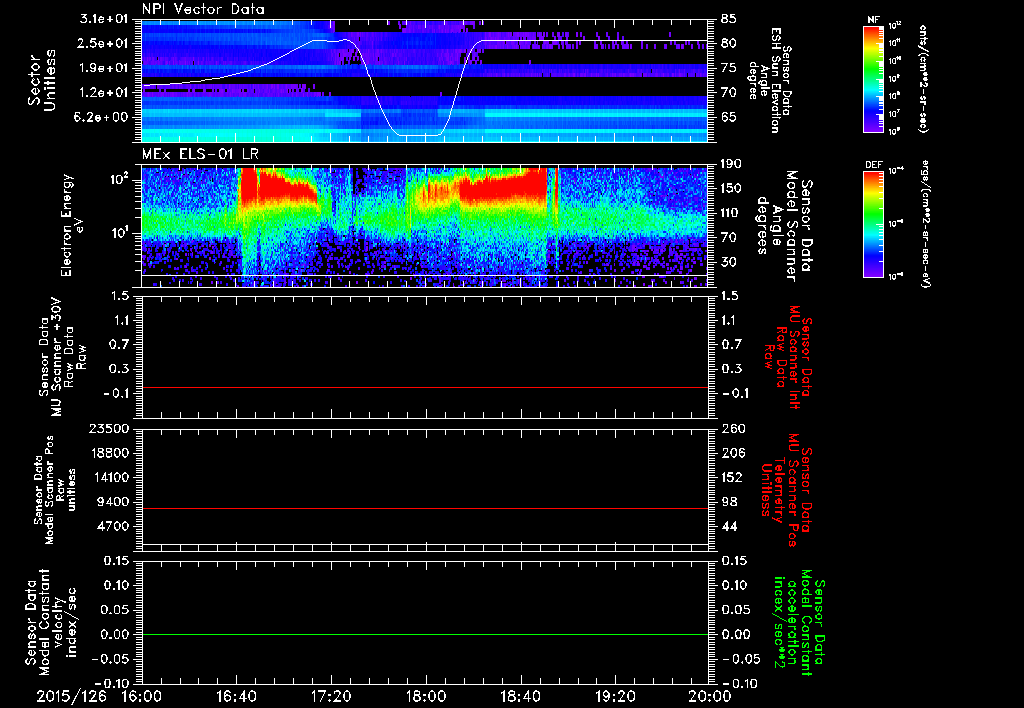1024x708 pixels.
Task: Click the red line in scanner position panel
Action: 424,508
